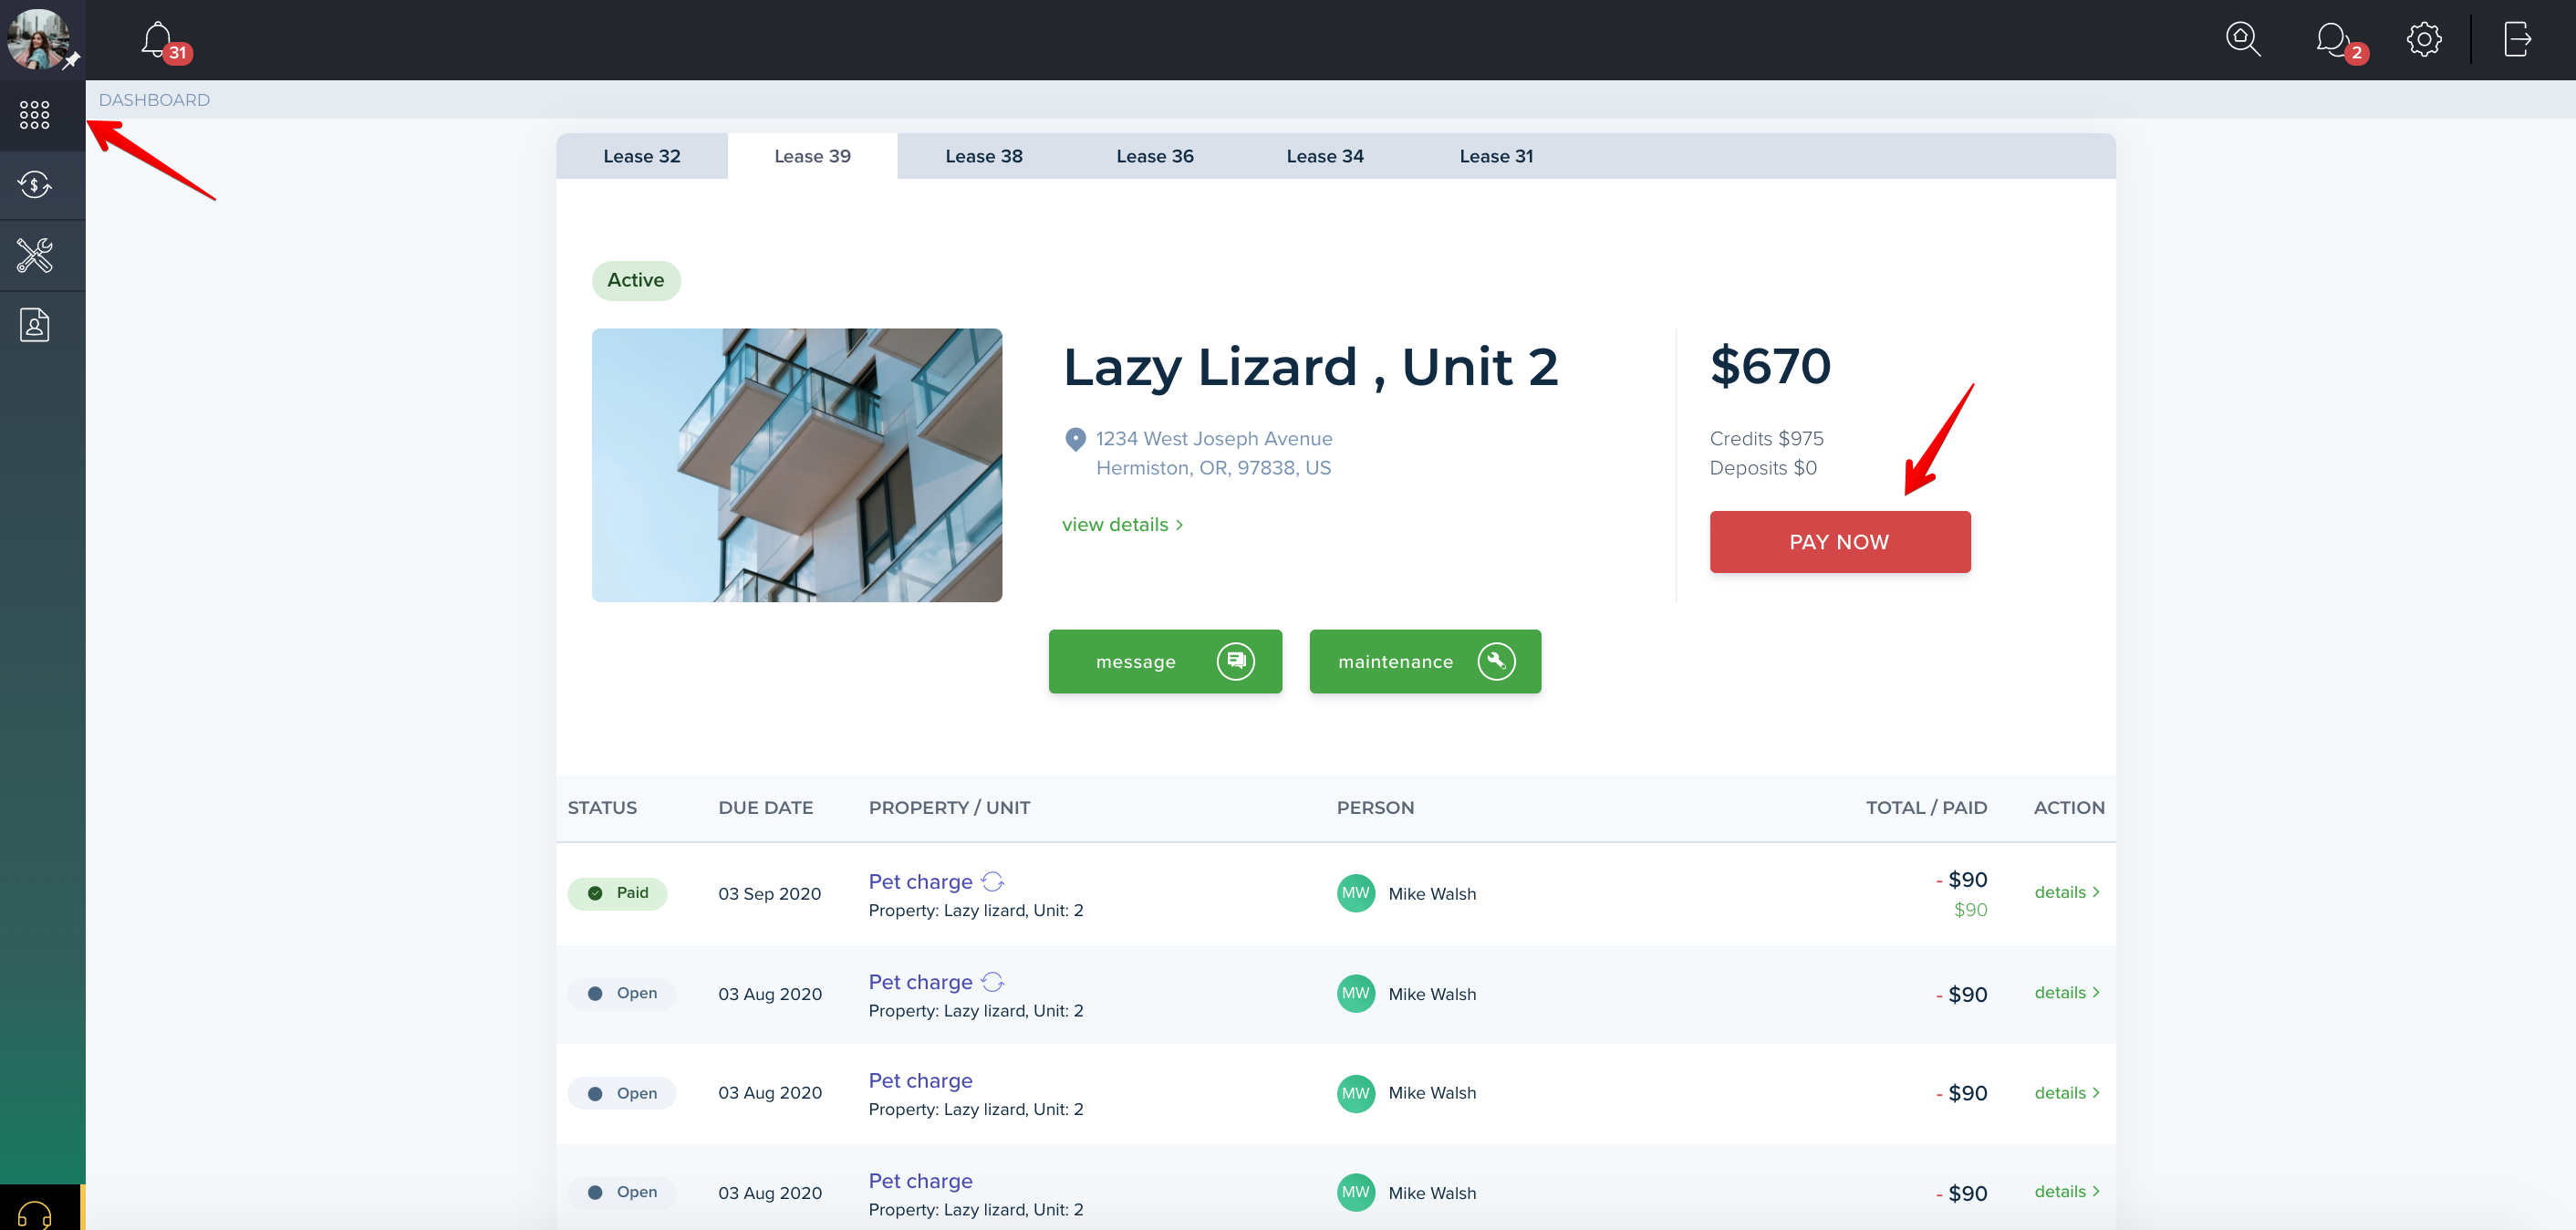Image resolution: width=2576 pixels, height=1230 pixels.
Task: Click recurring icon on first Aug Pet charge
Action: pos(992,982)
